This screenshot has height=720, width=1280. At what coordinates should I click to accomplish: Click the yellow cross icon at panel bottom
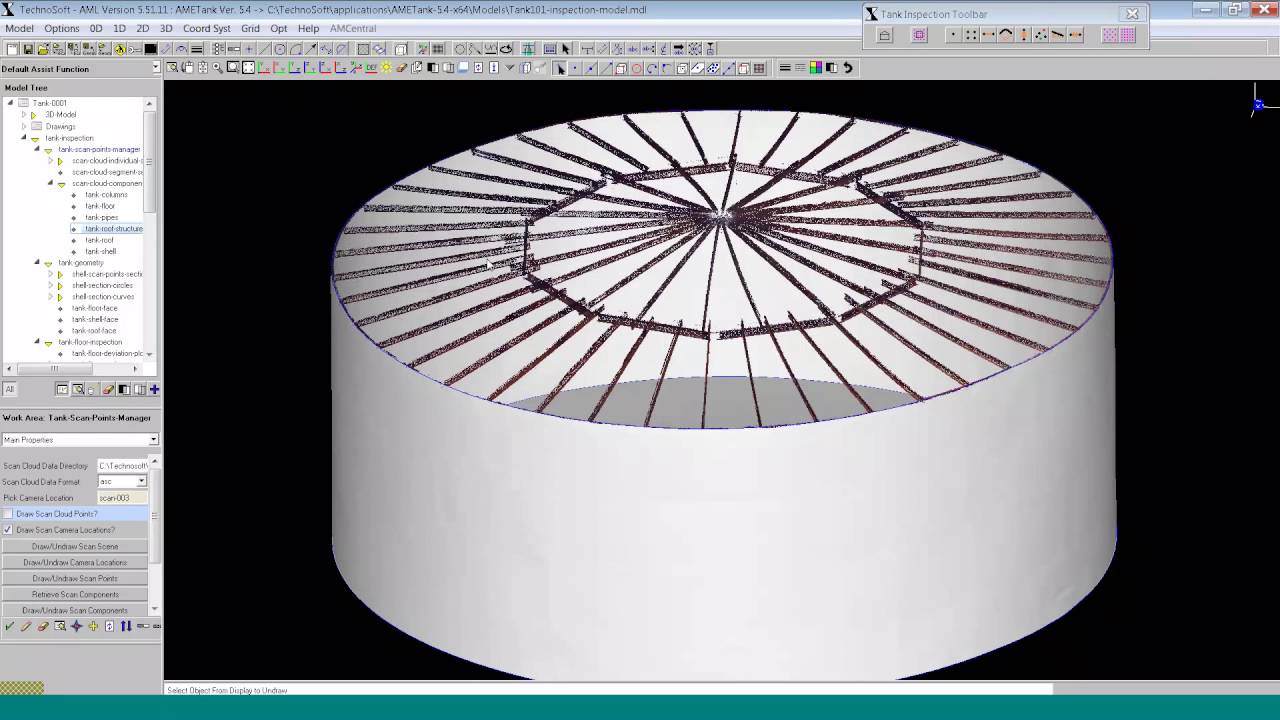[93, 626]
